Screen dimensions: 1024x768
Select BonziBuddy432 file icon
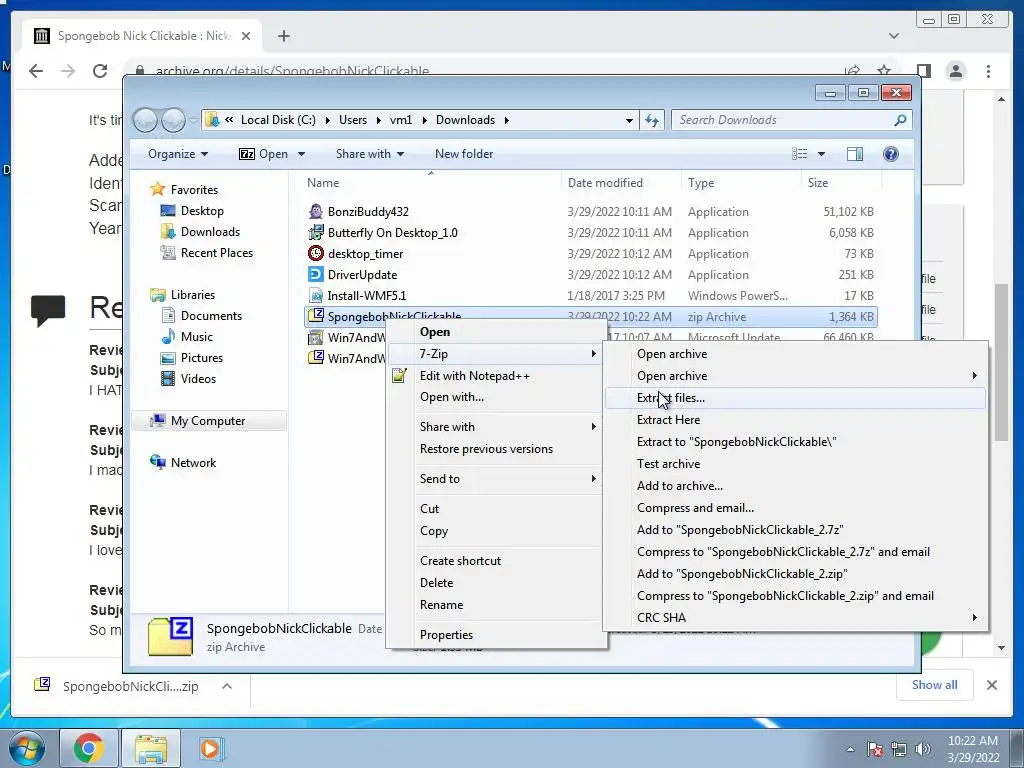coord(316,211)
